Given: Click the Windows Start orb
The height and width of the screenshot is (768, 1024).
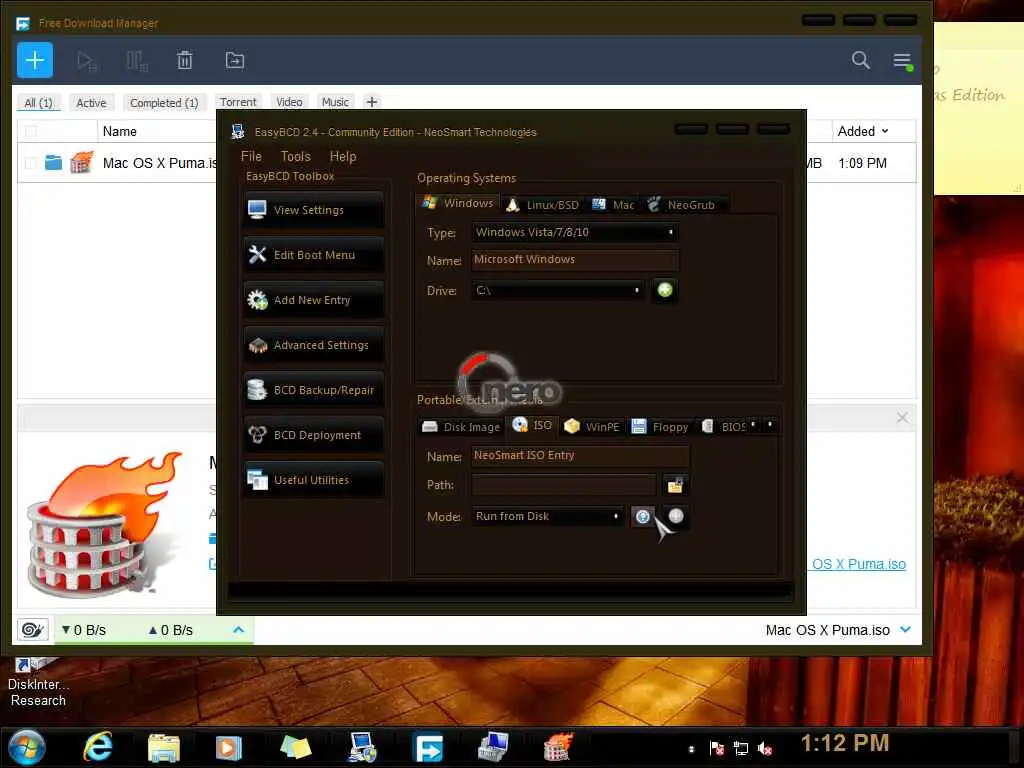Looking at the screenshot, I should click(26, 747).
